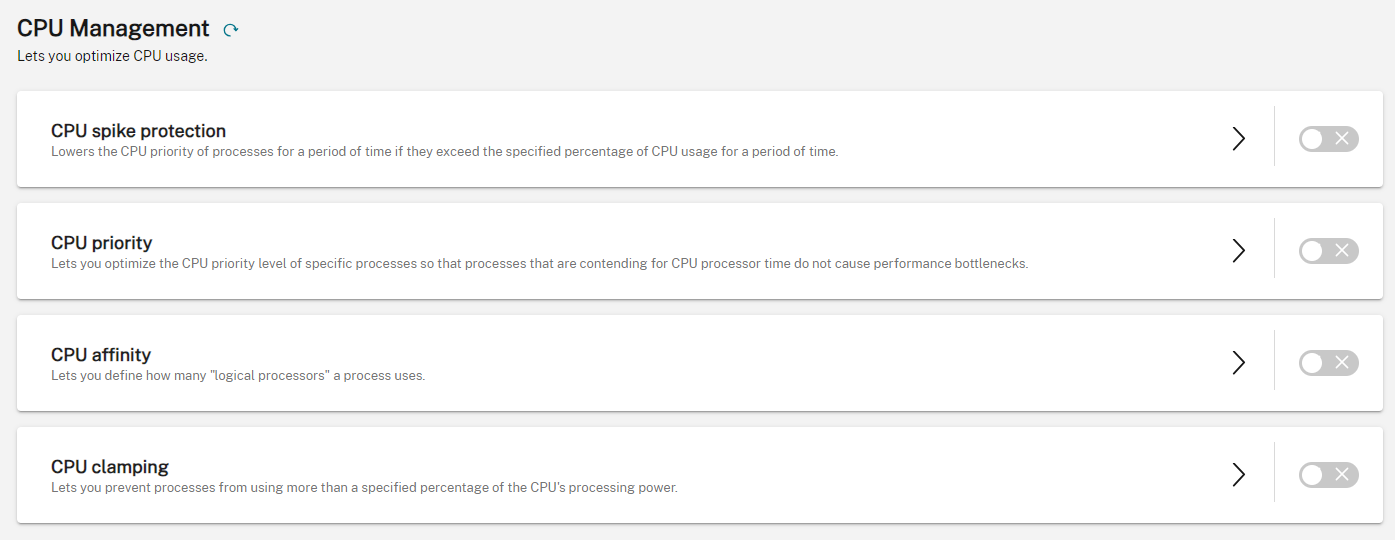This screenshot has height=540, width=1395.
Task: Open the CPU affinity title
Action: click(x=101, y=355)
